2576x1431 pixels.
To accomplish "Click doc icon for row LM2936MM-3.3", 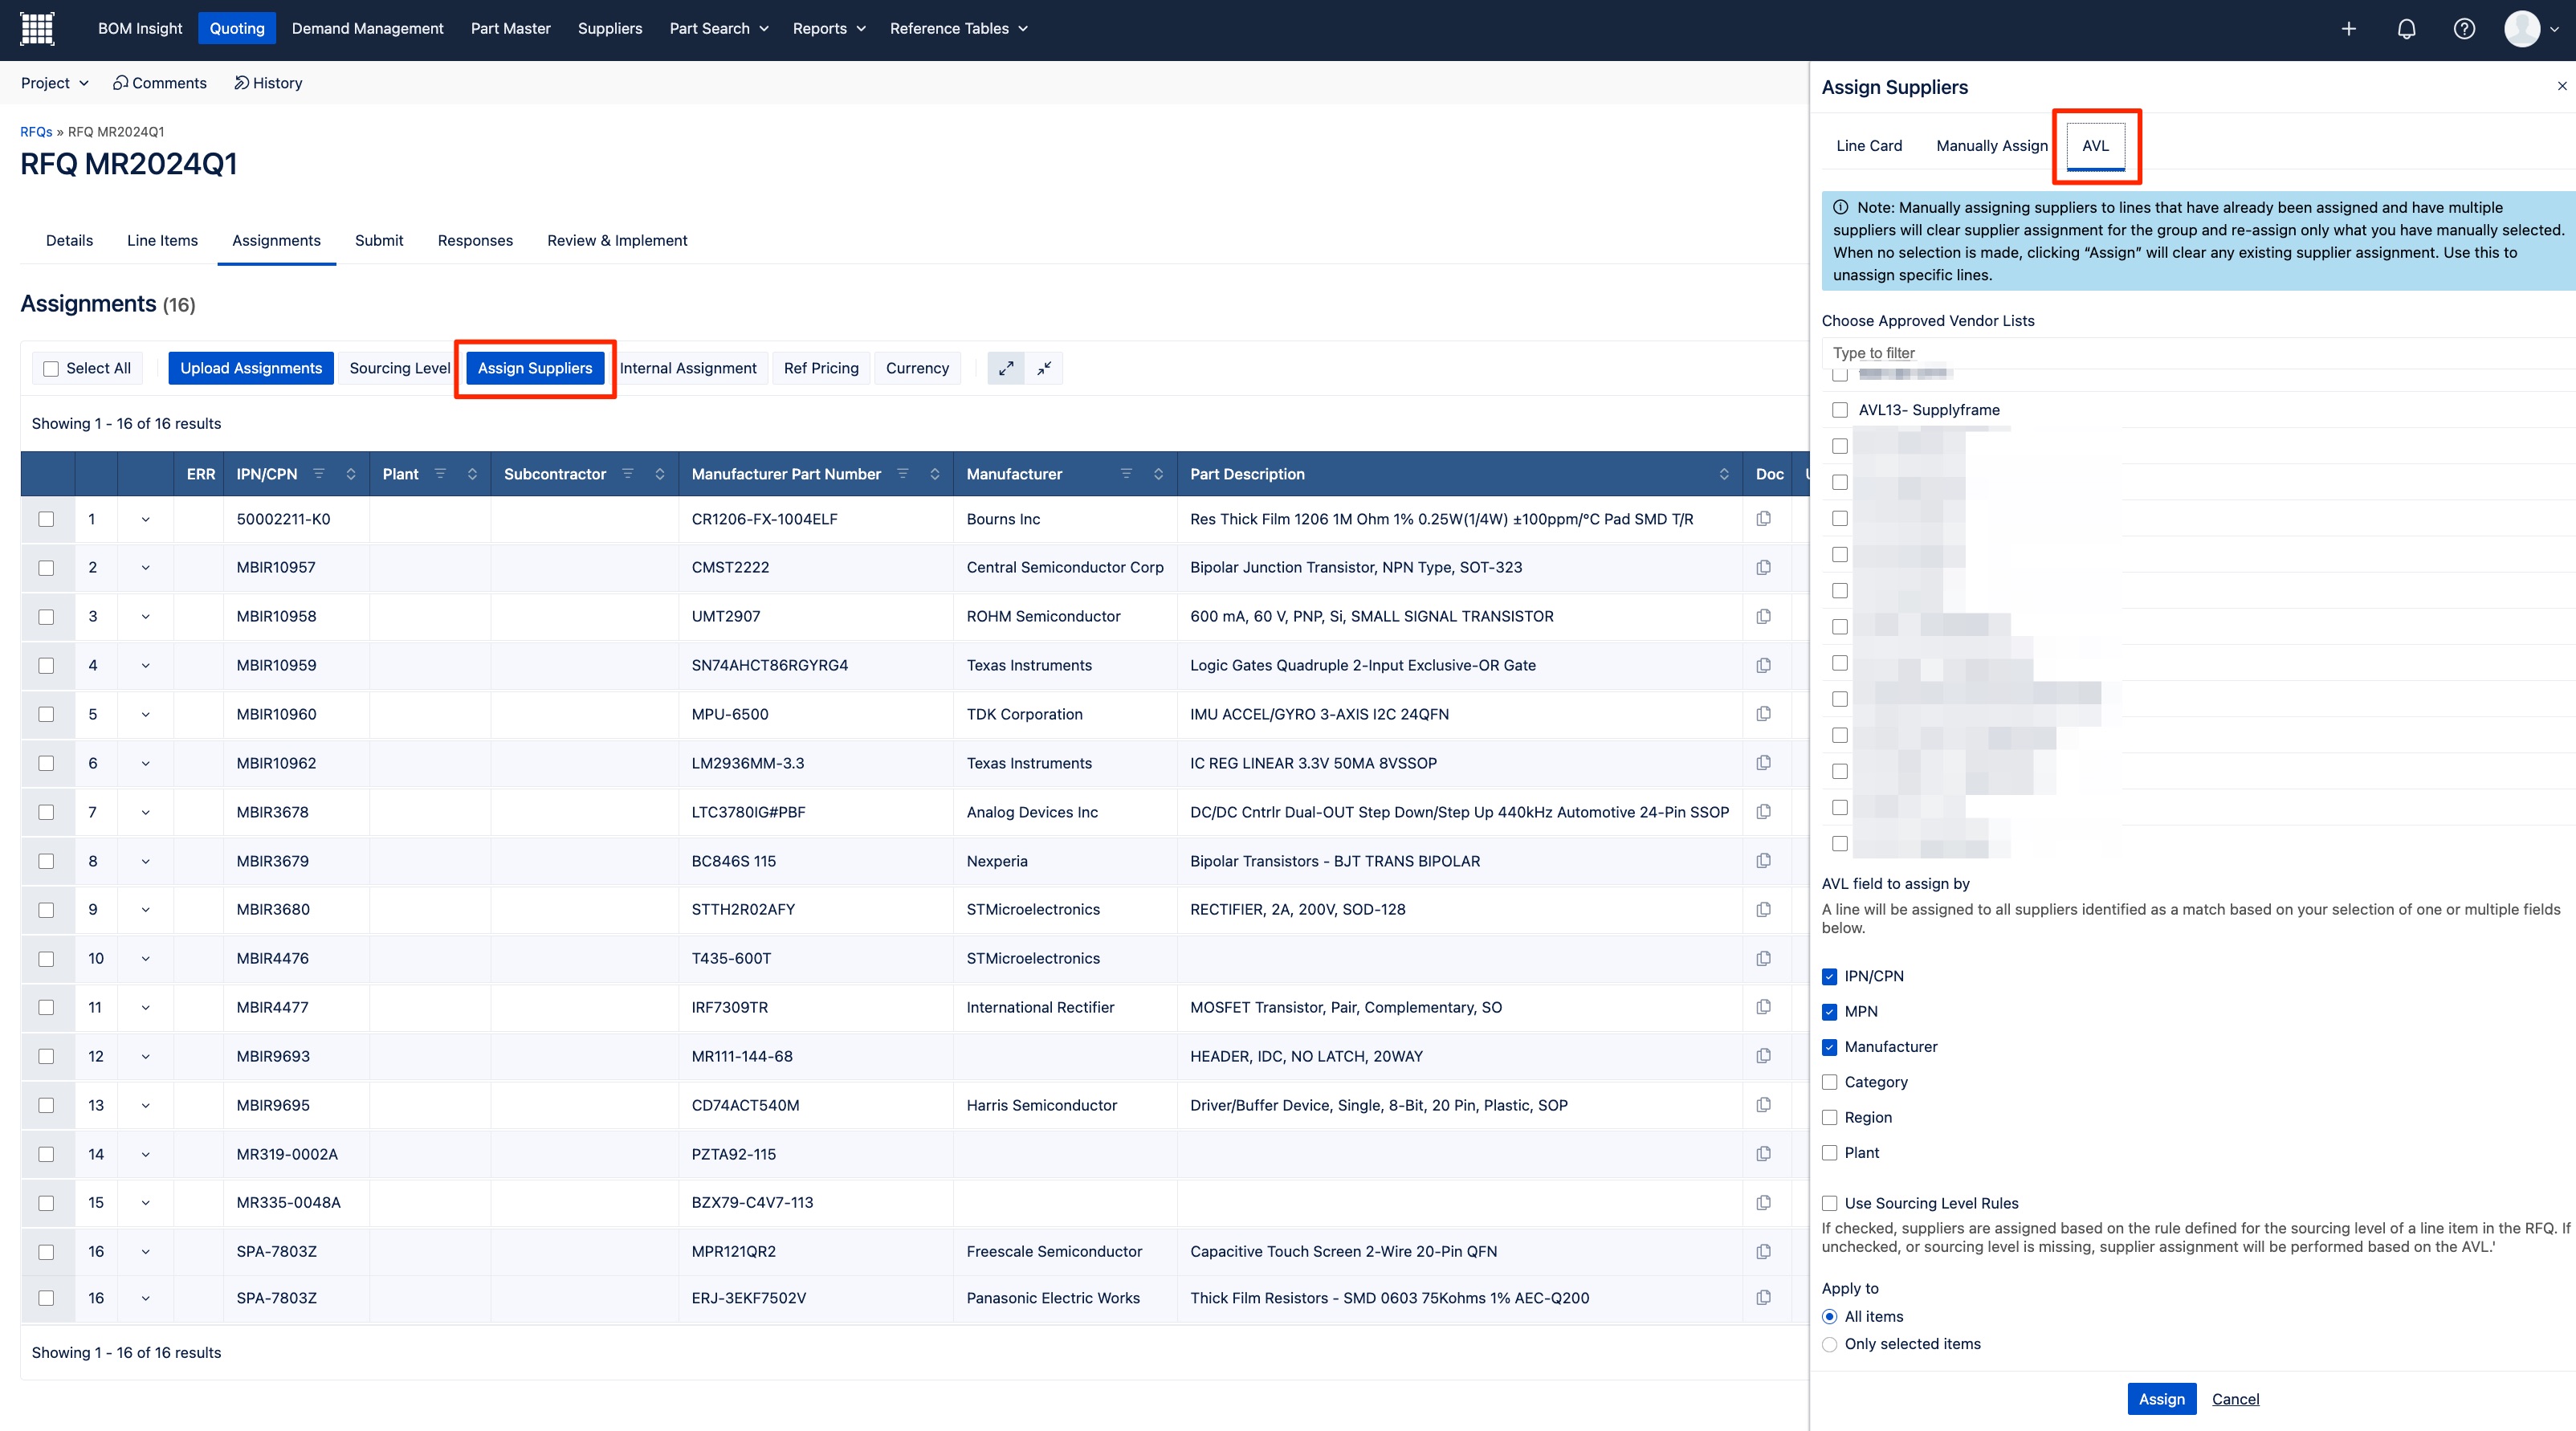I will [x=1764, y=763].
